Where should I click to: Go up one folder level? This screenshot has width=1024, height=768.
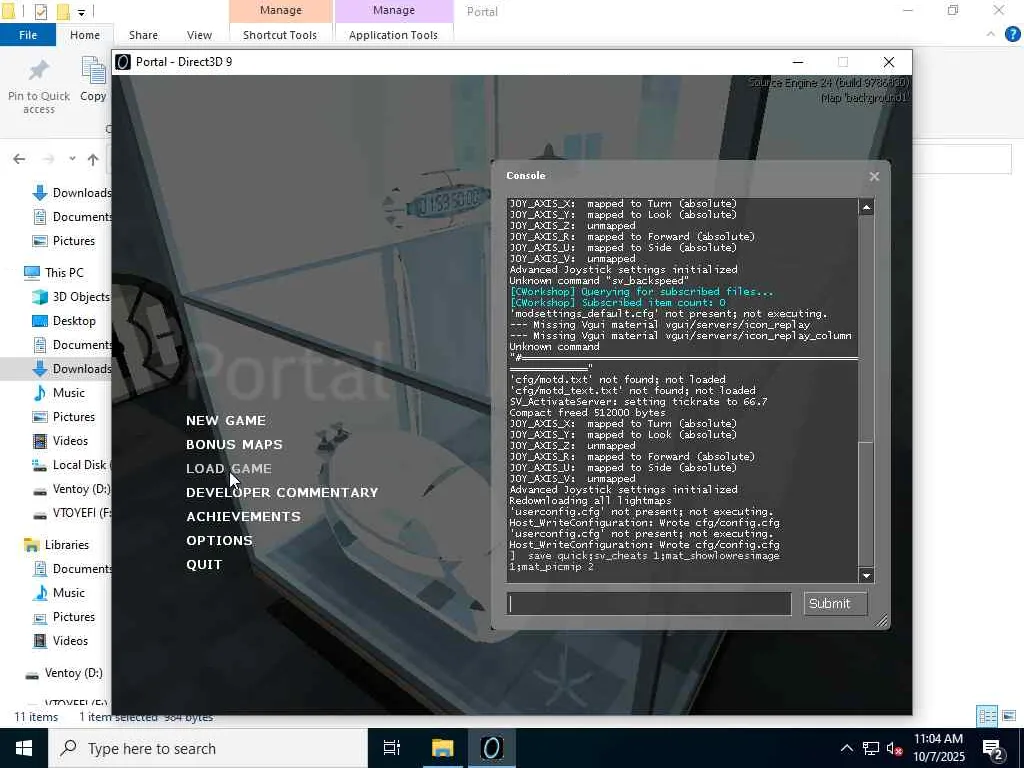[x=93, y=159]
